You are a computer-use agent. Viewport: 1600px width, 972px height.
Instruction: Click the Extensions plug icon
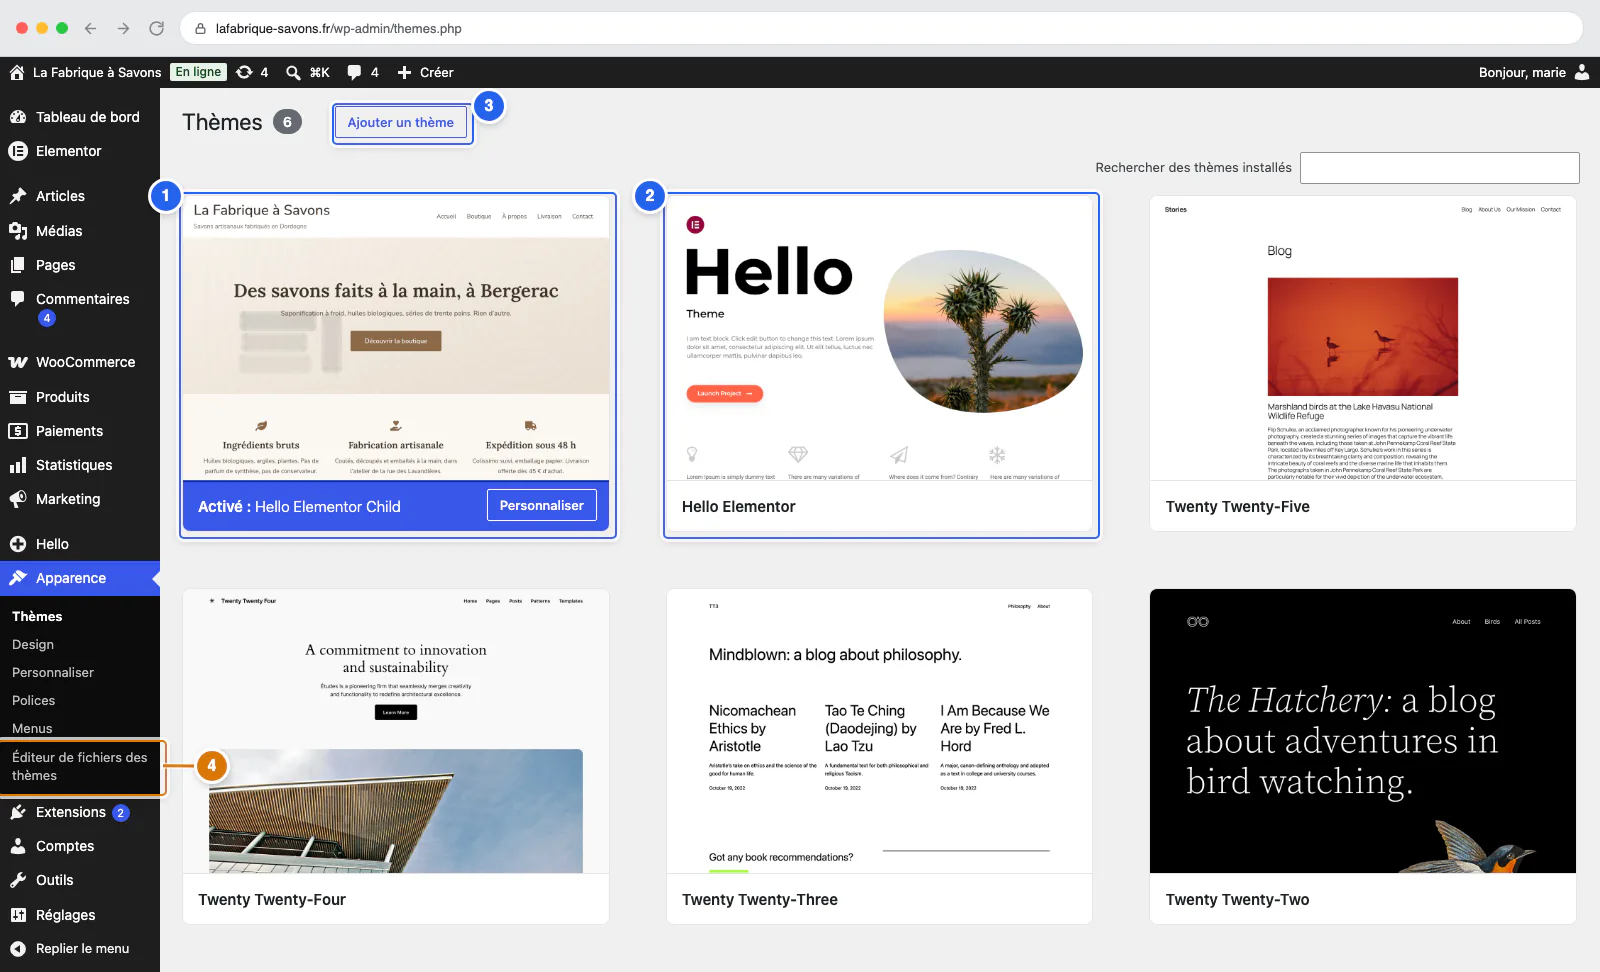click(x=18, y=812)
